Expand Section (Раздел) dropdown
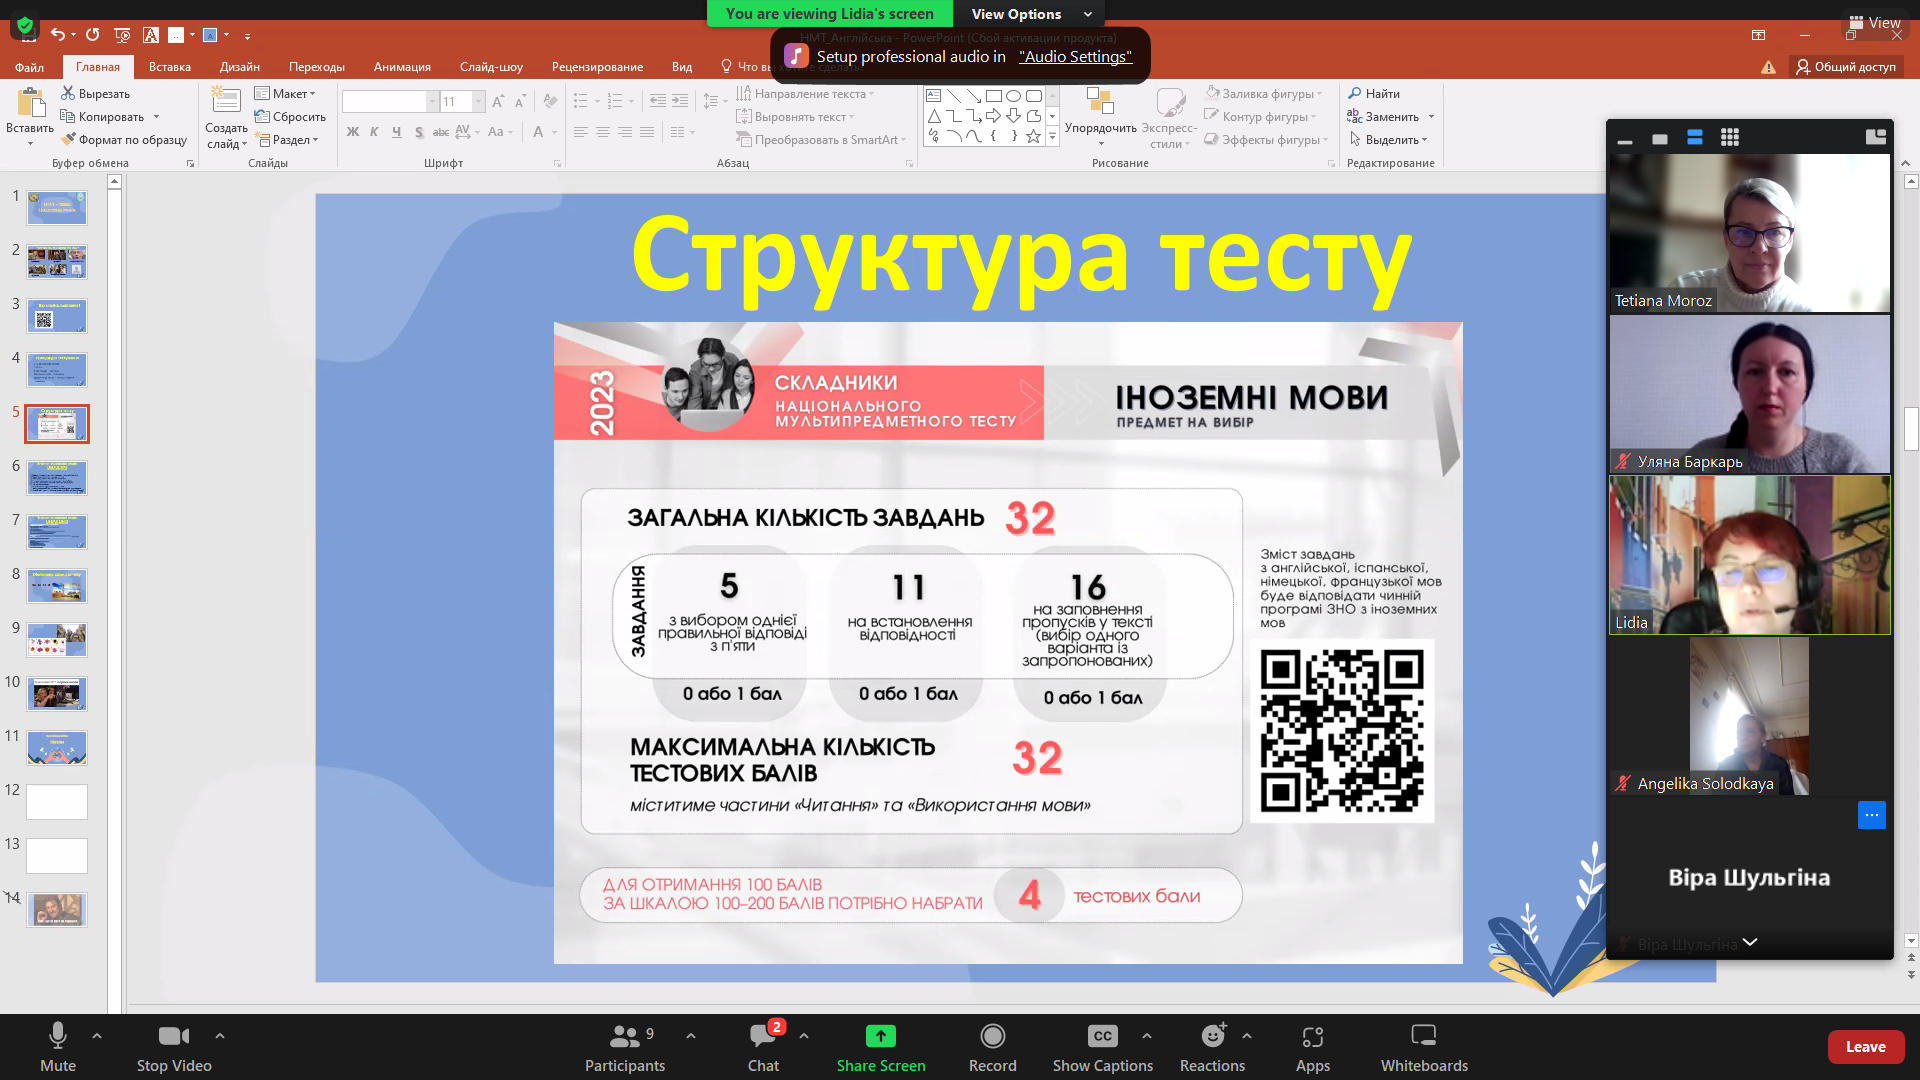1920x1080 pixels. 287,139
